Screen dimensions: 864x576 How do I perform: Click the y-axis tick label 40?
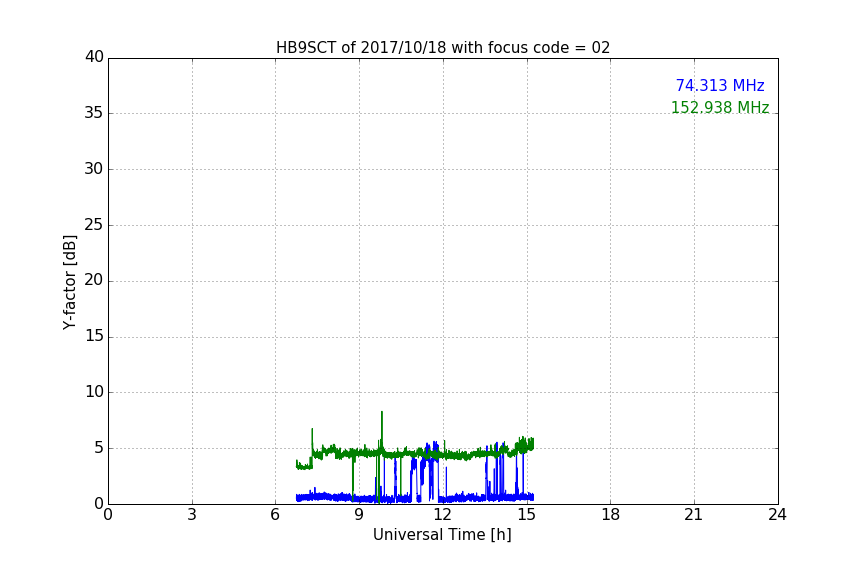(94, 57)
